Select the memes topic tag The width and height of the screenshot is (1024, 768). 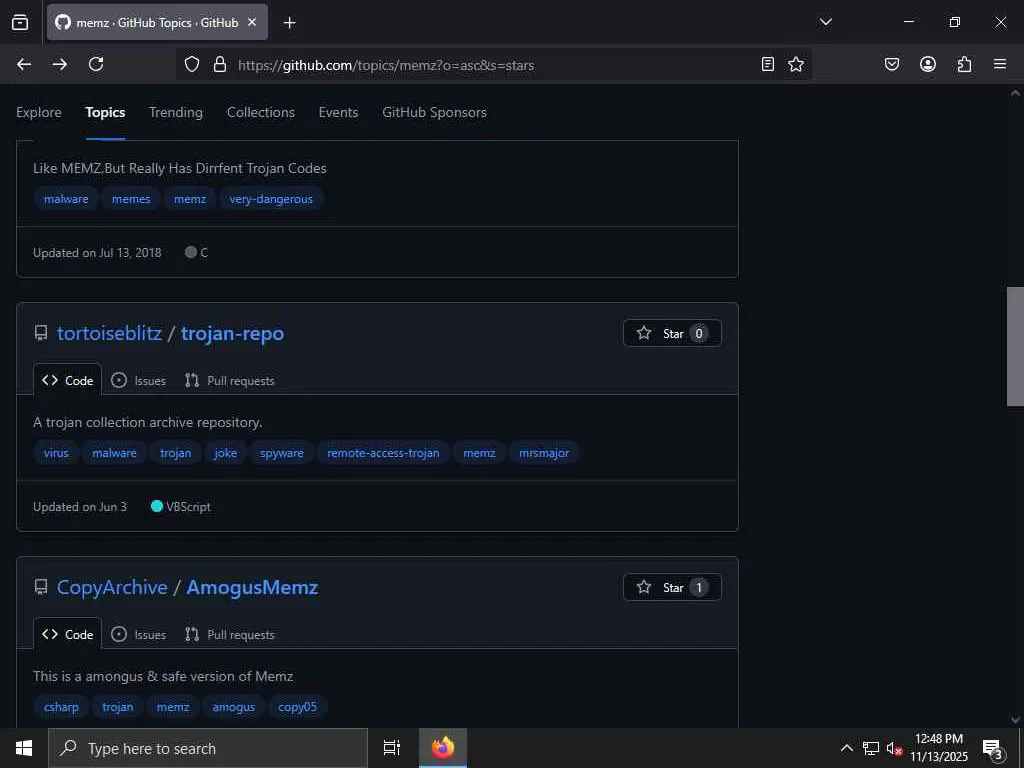point(131,199)
